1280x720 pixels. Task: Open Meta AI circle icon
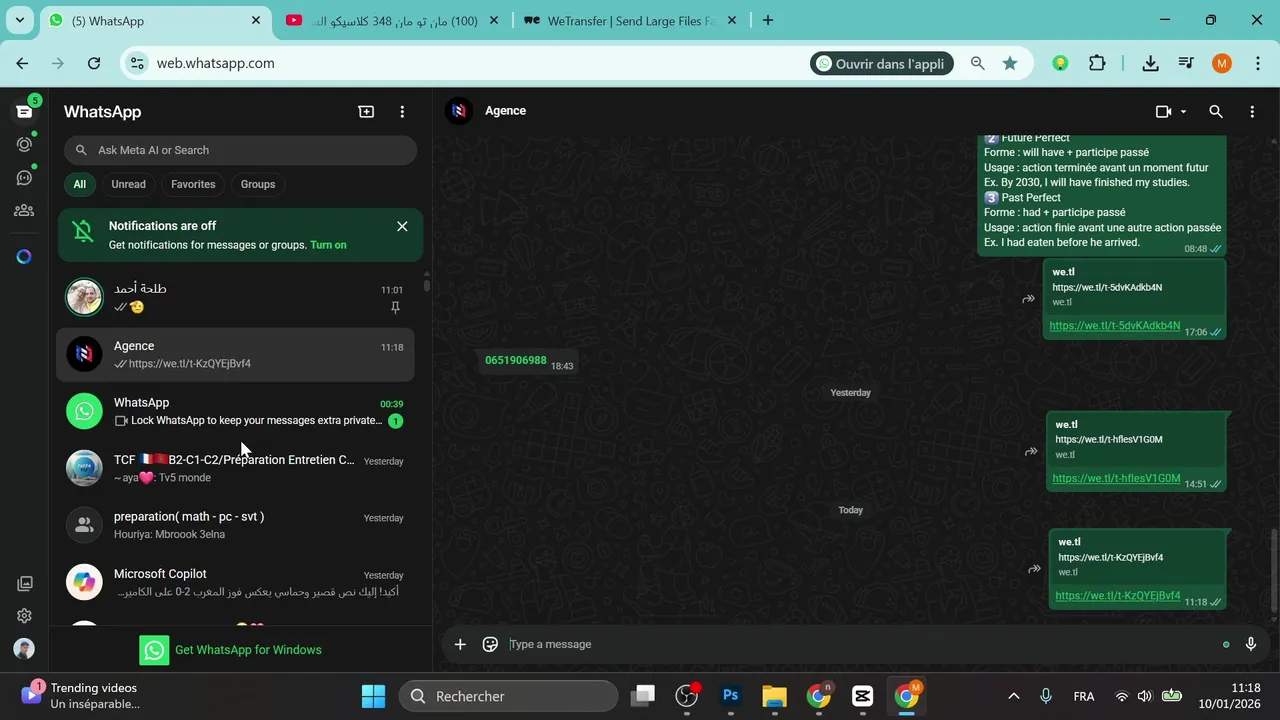pos(24,257)
